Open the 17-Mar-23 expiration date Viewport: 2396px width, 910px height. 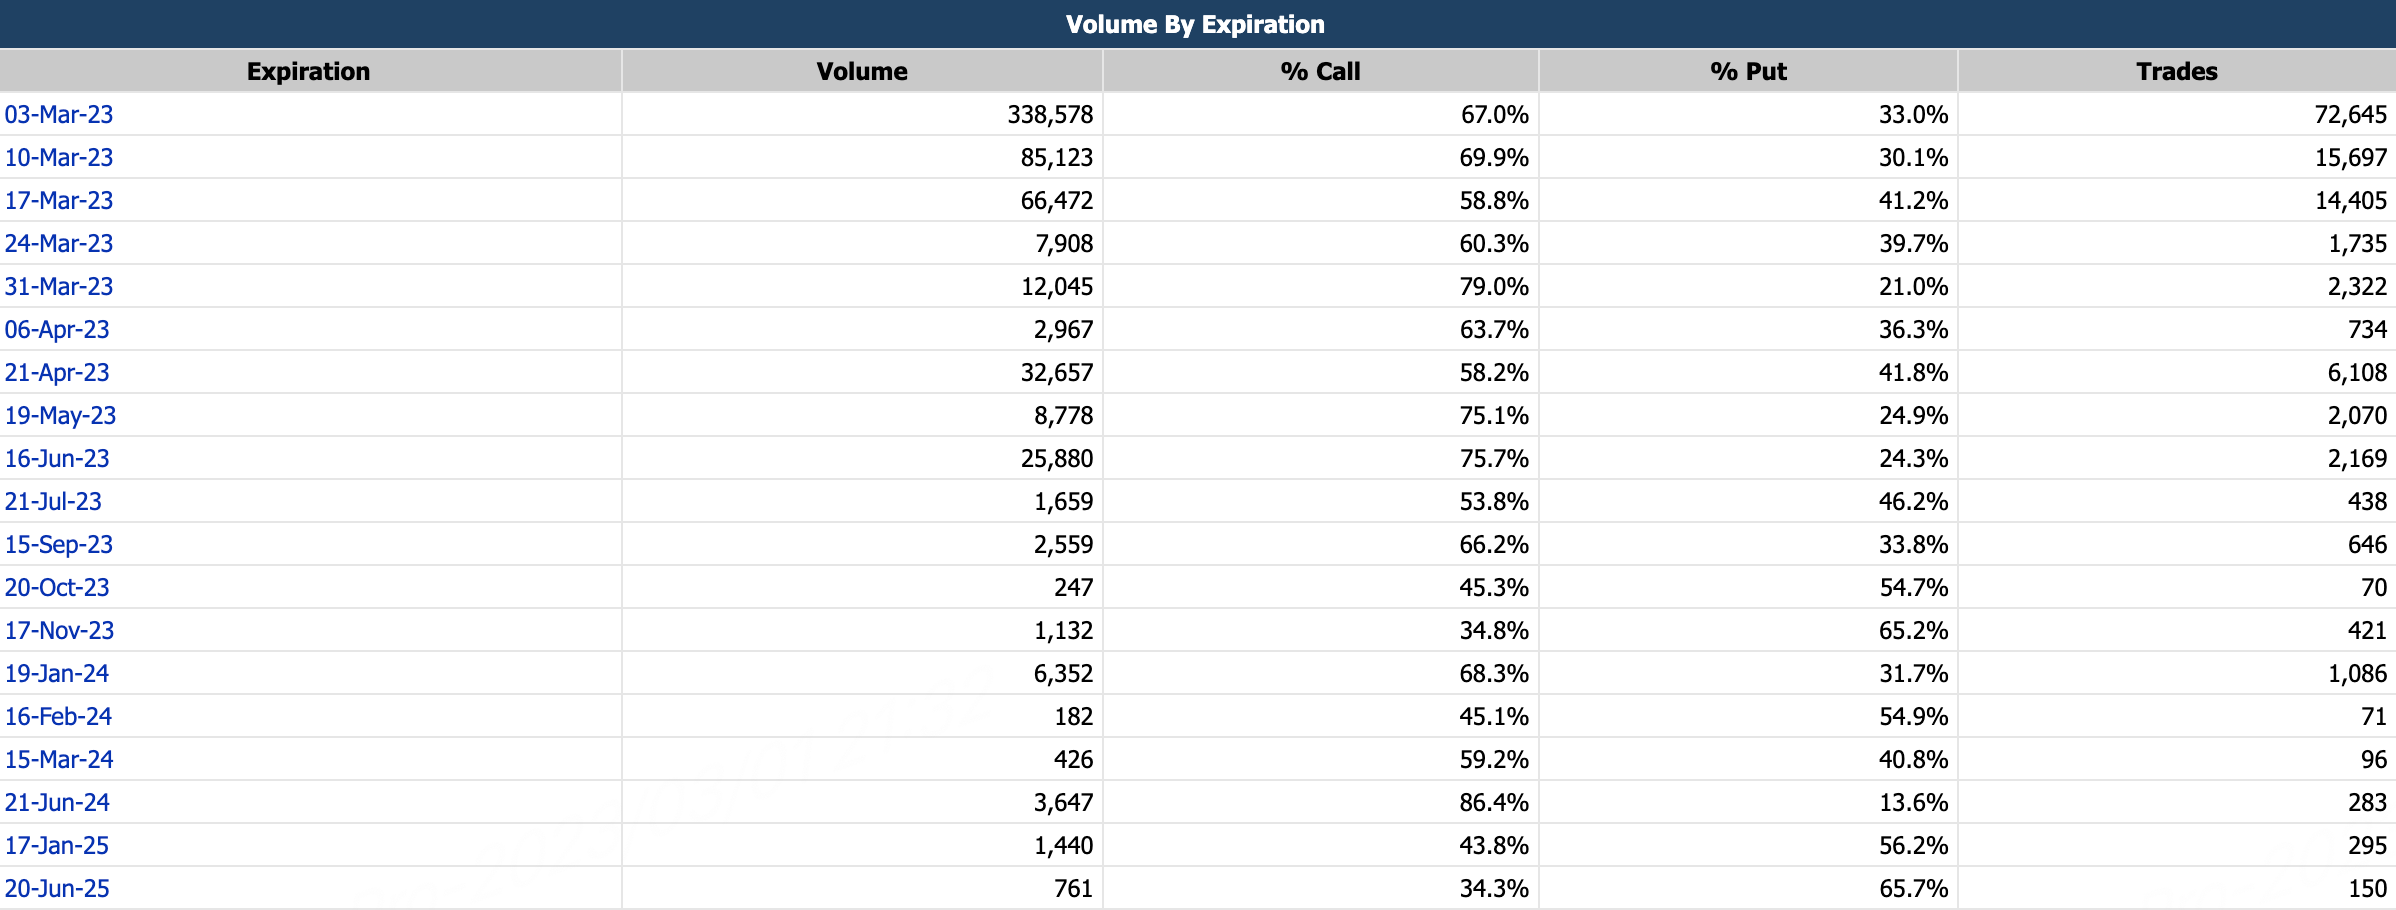(x=59, y=201)
